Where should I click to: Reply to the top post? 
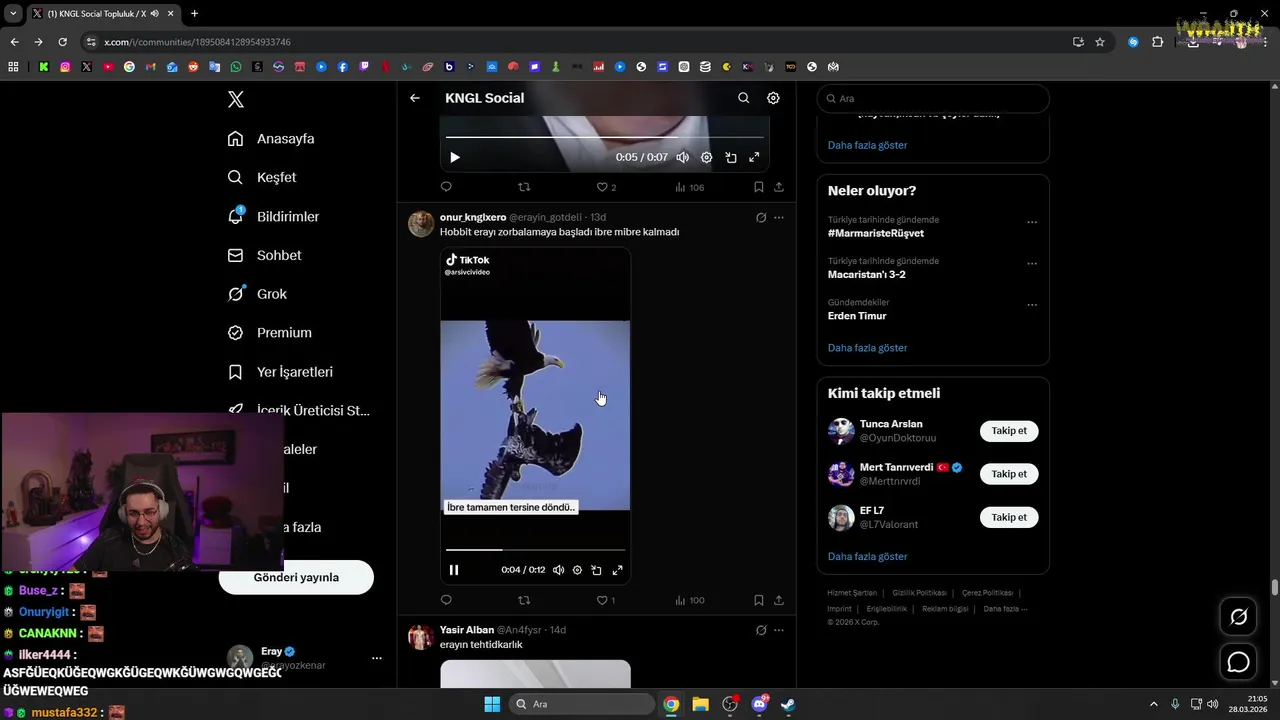click(446, 187)
